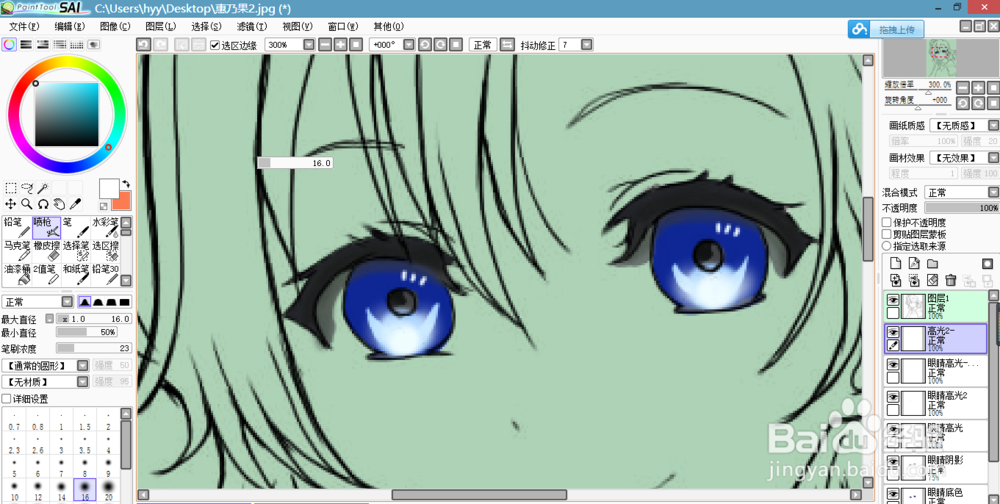Open the 图像(C) menu

point(115,26)
